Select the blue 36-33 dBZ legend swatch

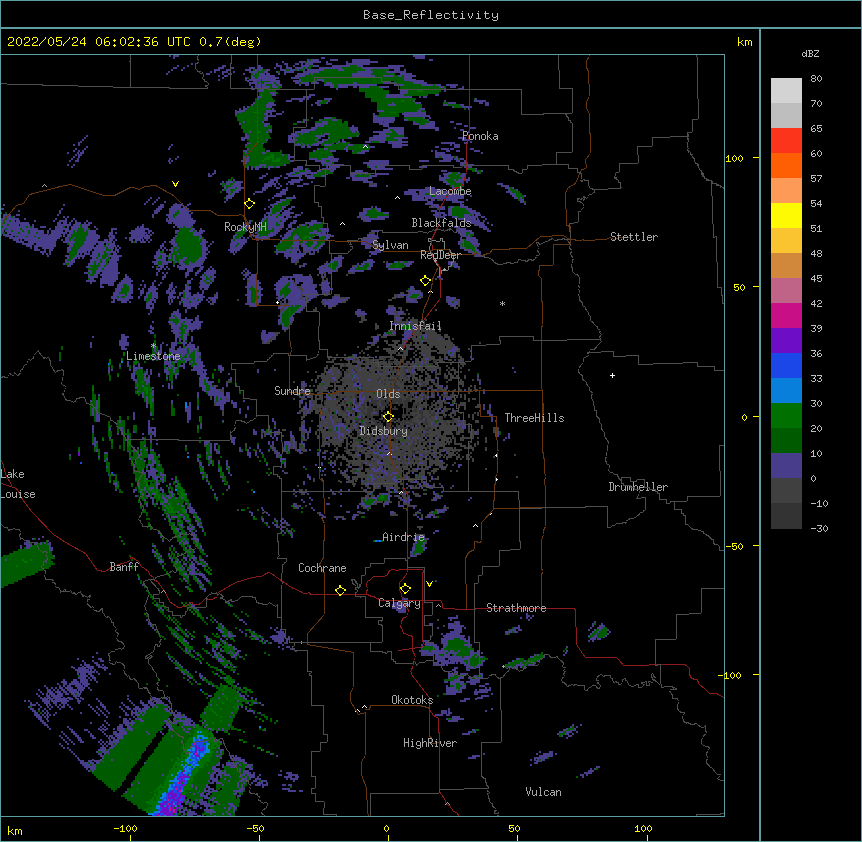click(786, 366)
